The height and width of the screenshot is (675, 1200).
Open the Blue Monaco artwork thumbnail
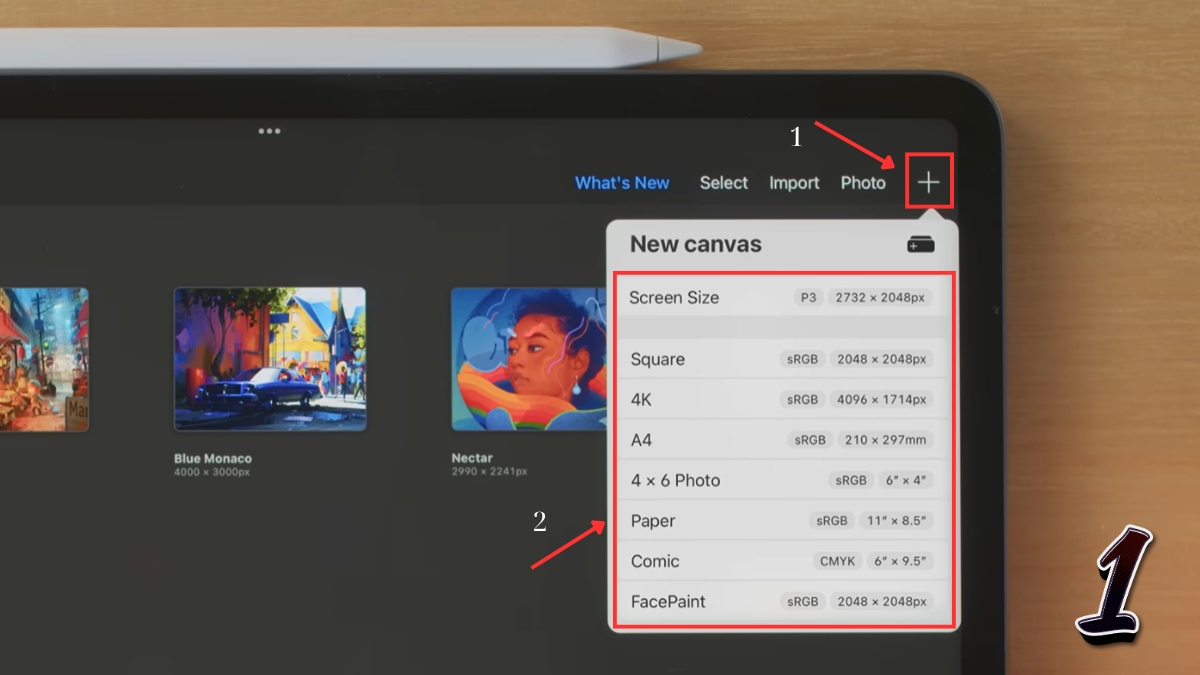pos(270,359)
